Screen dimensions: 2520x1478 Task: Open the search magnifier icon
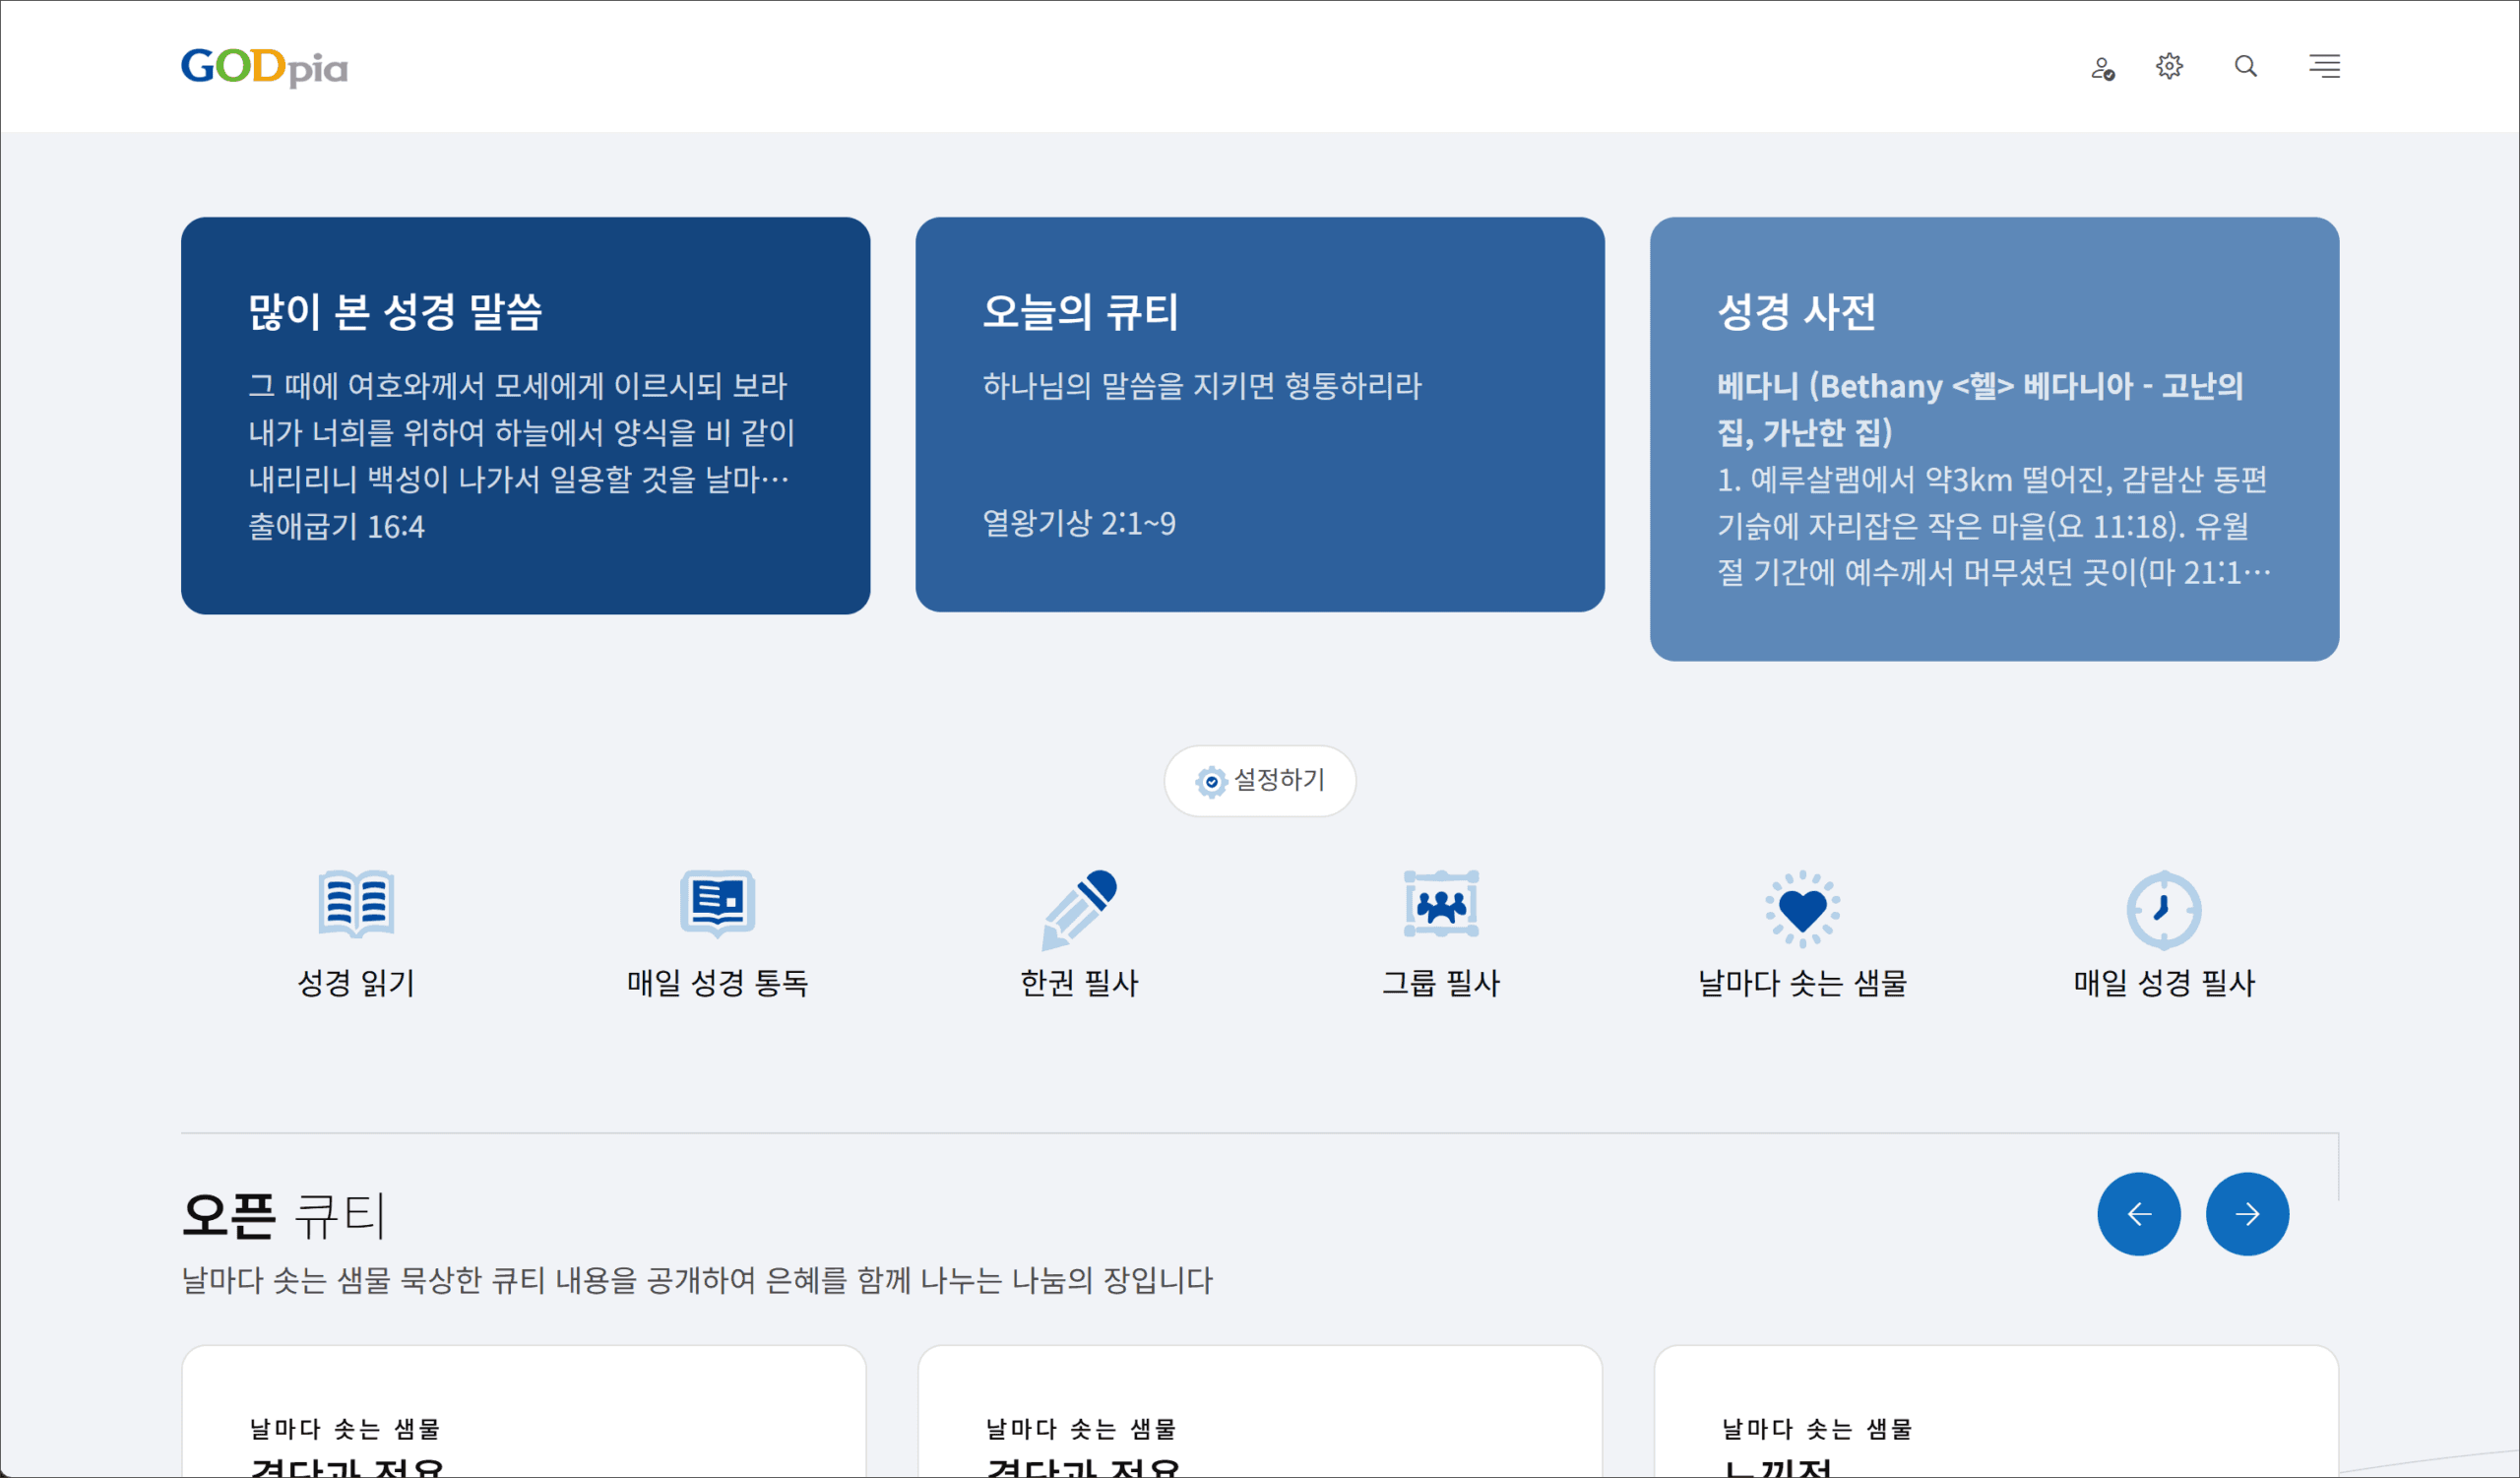2246,66
